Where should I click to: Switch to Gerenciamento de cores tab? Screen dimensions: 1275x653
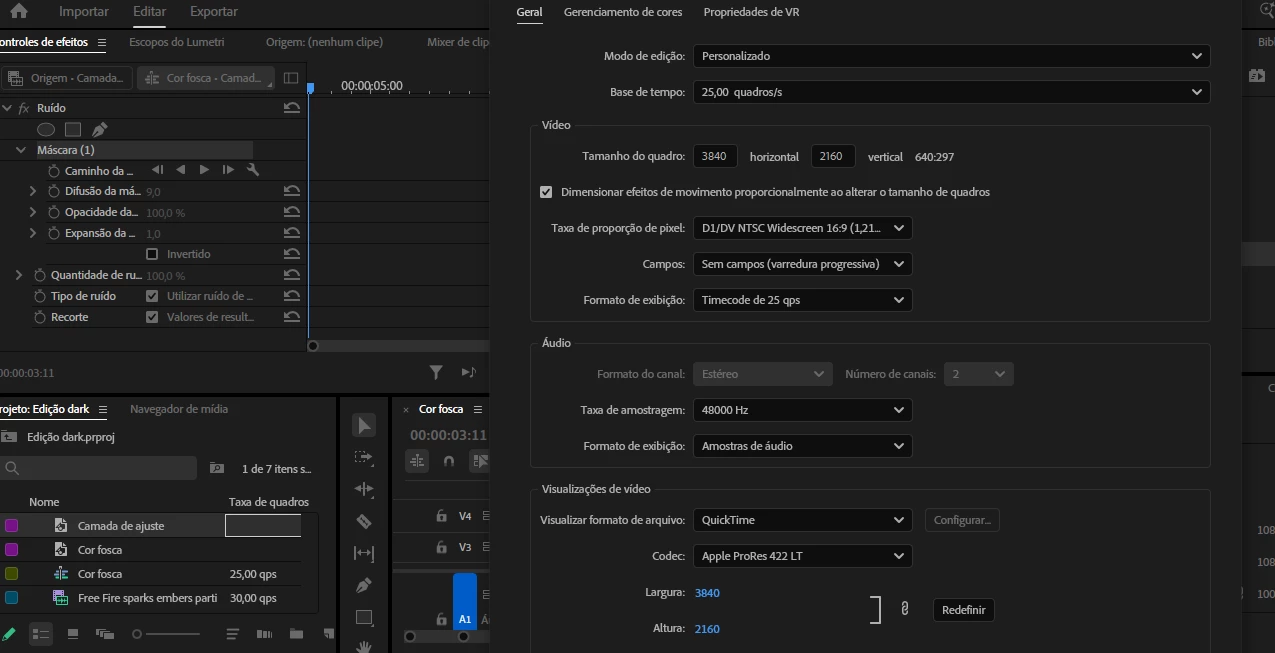pos(623,12)
